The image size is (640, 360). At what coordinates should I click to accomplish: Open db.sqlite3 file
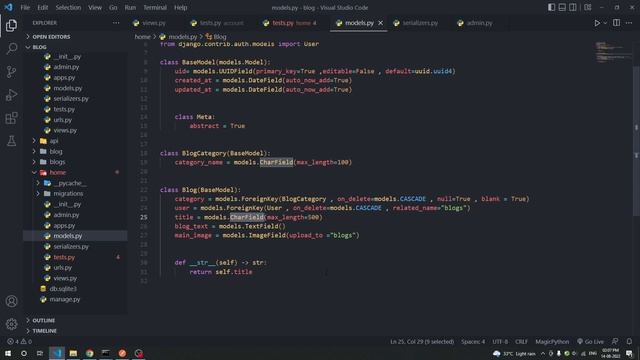75,289
